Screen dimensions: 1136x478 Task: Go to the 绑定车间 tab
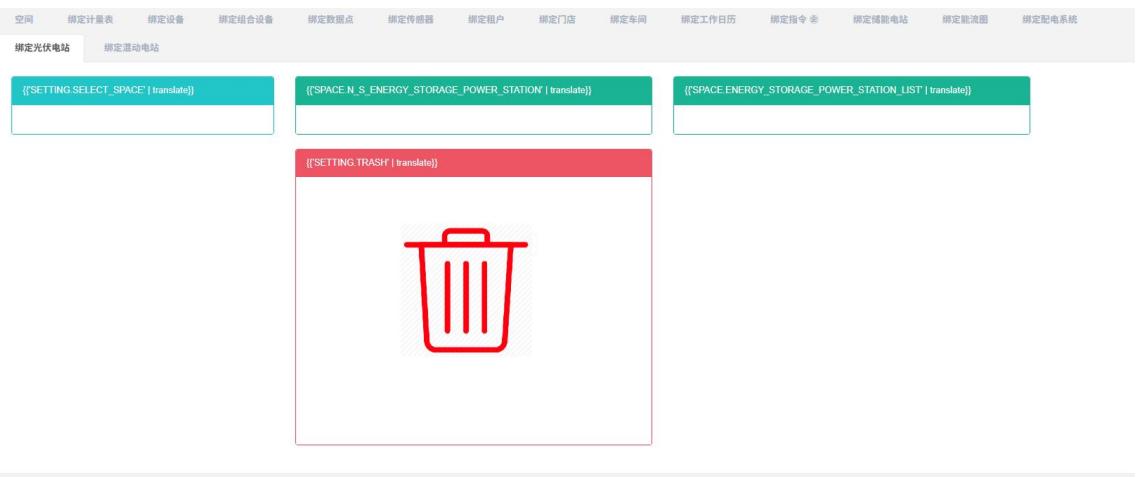click(x=626, y=20)
